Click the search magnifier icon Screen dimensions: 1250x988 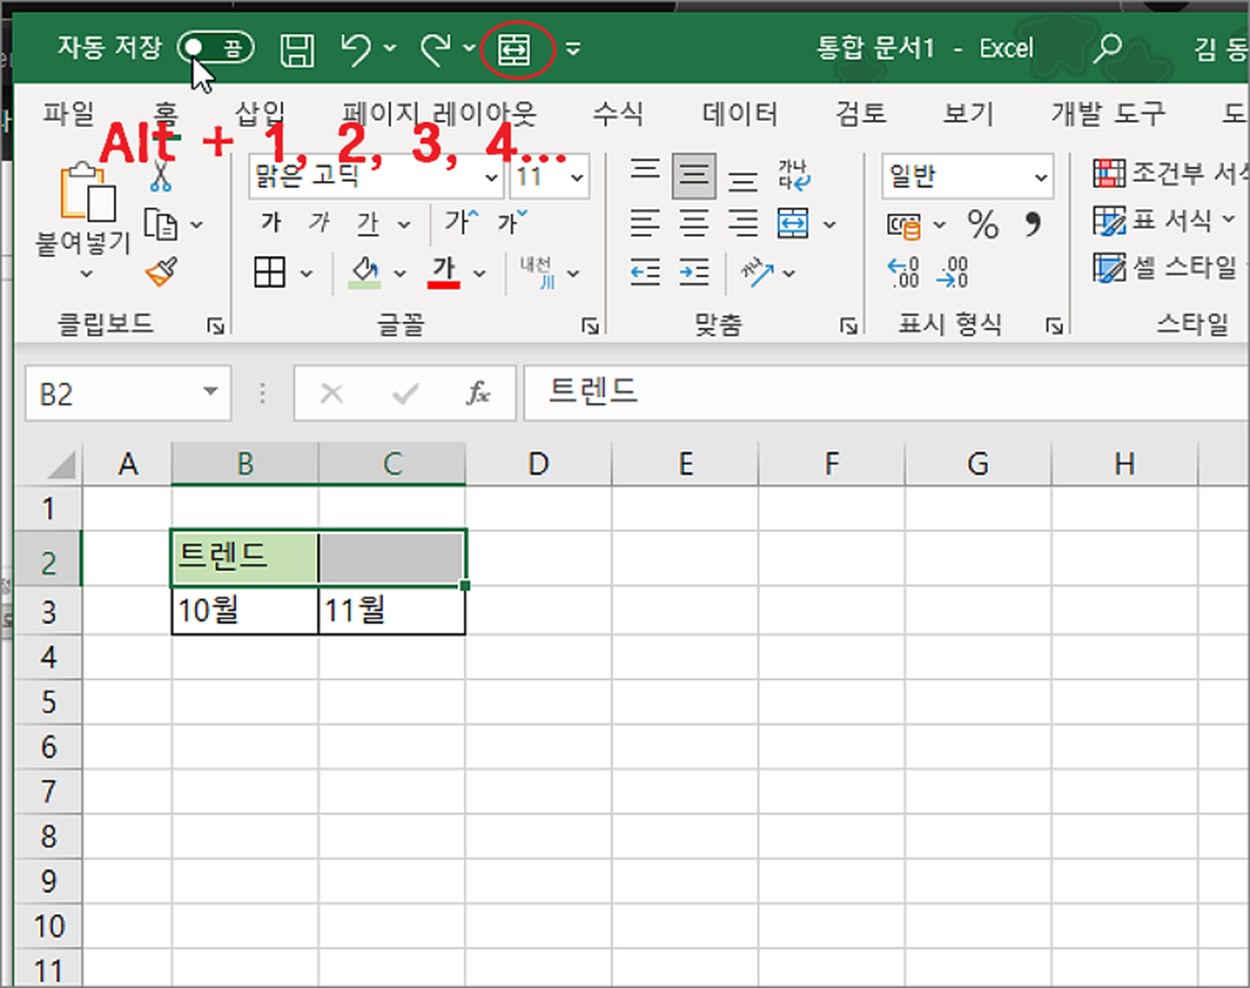(1107, 48)
